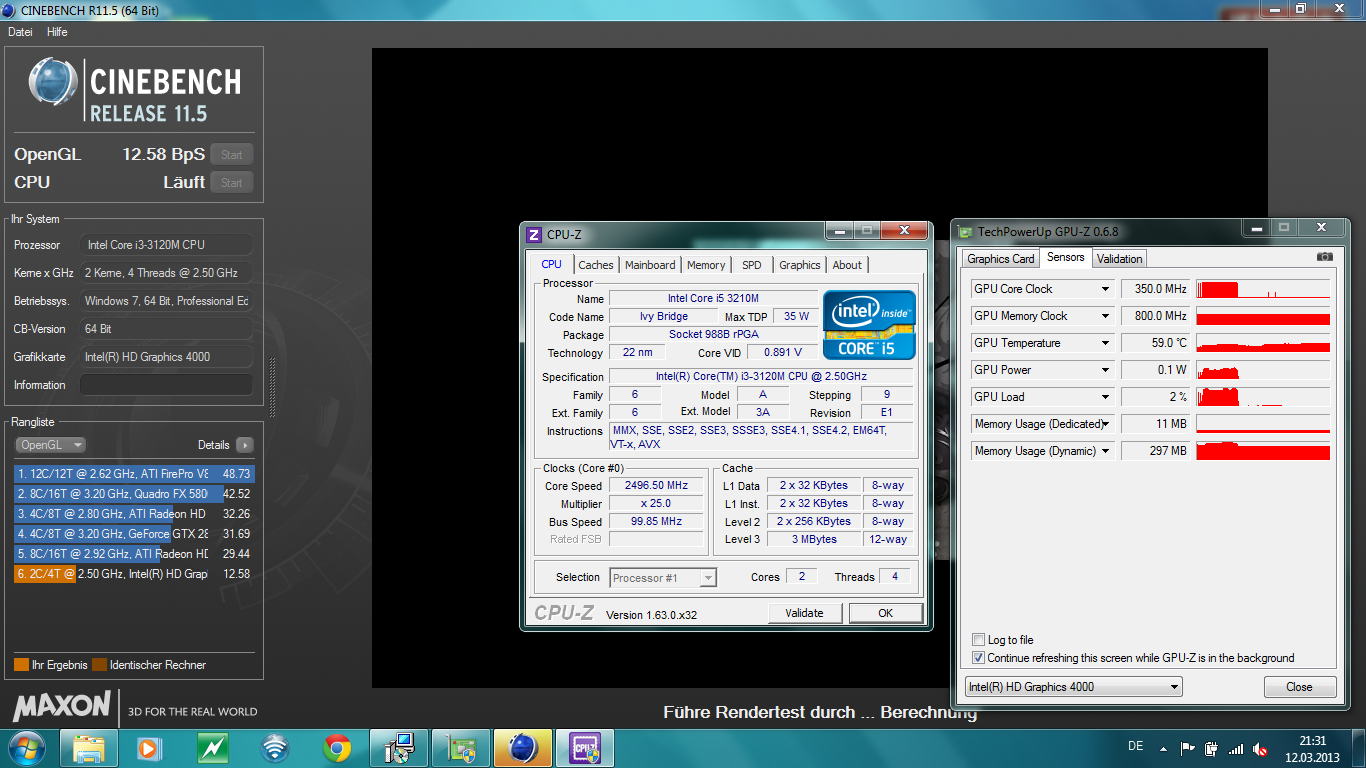Uncheck Continue refreshing in background option
This screenshot has height=768, width=1366.
click(978, 658)
